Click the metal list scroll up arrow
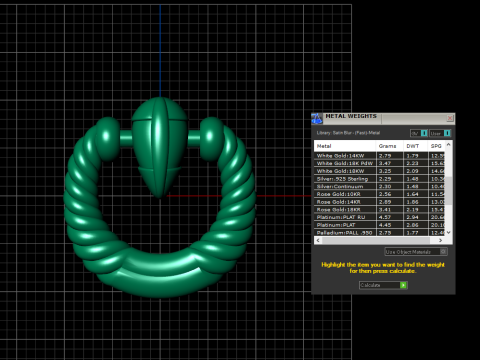The height and width of the screenshot is (360, 480). [x=449, y=144]
